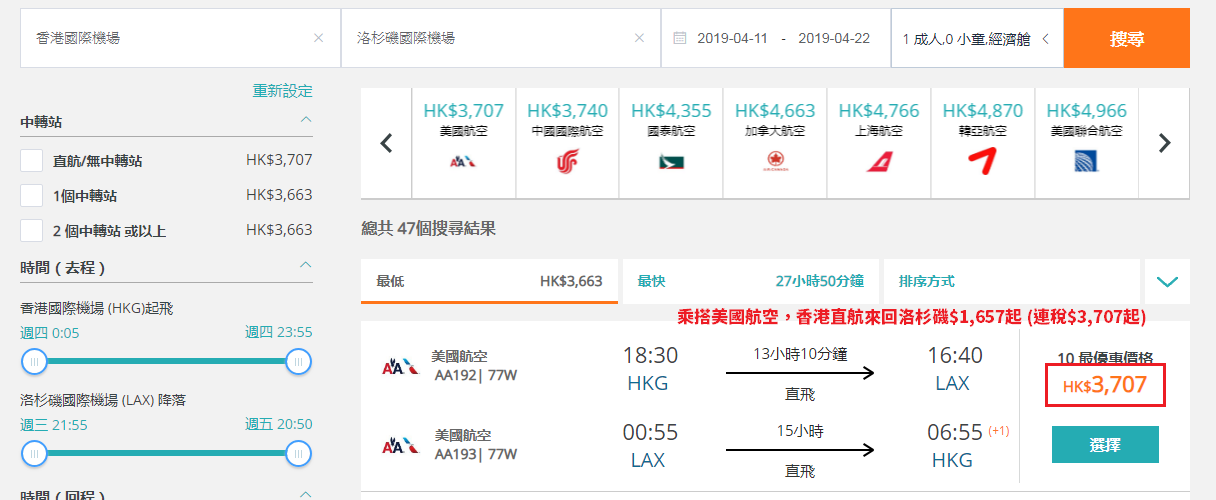This screenshot has width=1216, height=500.
Task: Open the 排序方式 sort tab
Action: coord(1012,281)
